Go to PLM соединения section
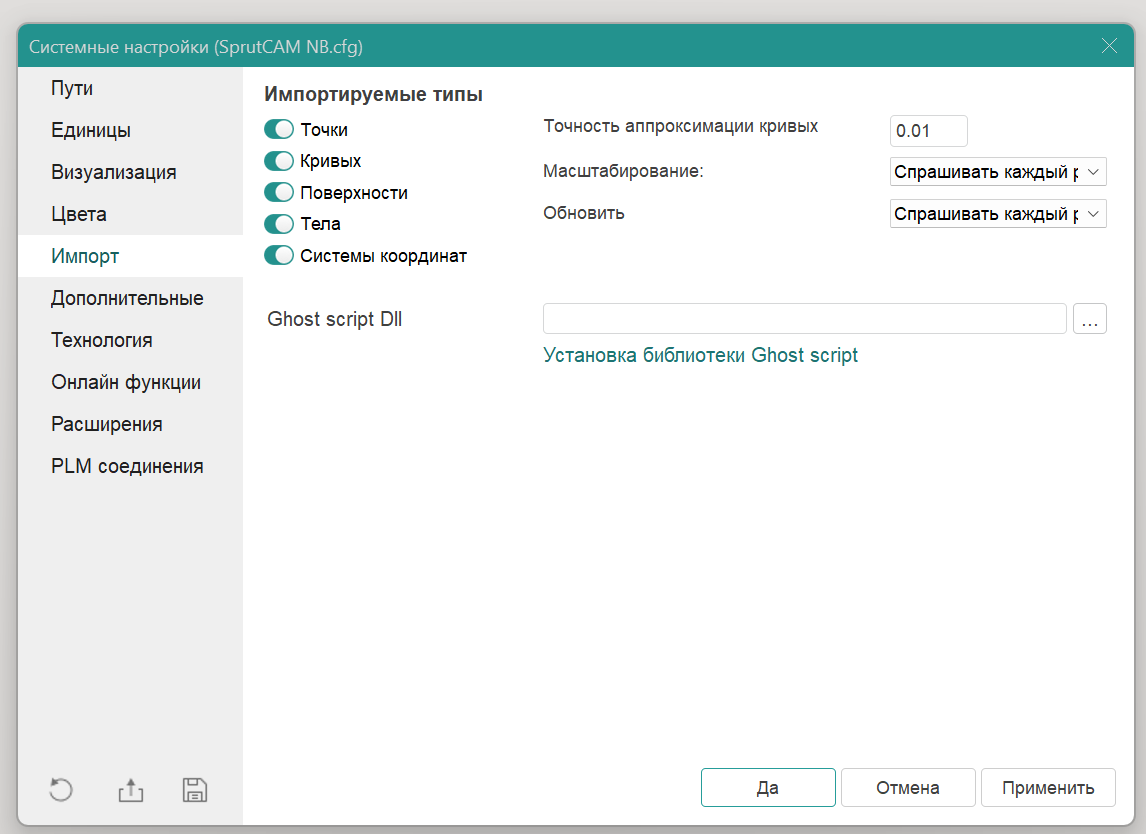The image size is (1146, 834). tap(127, 466)
